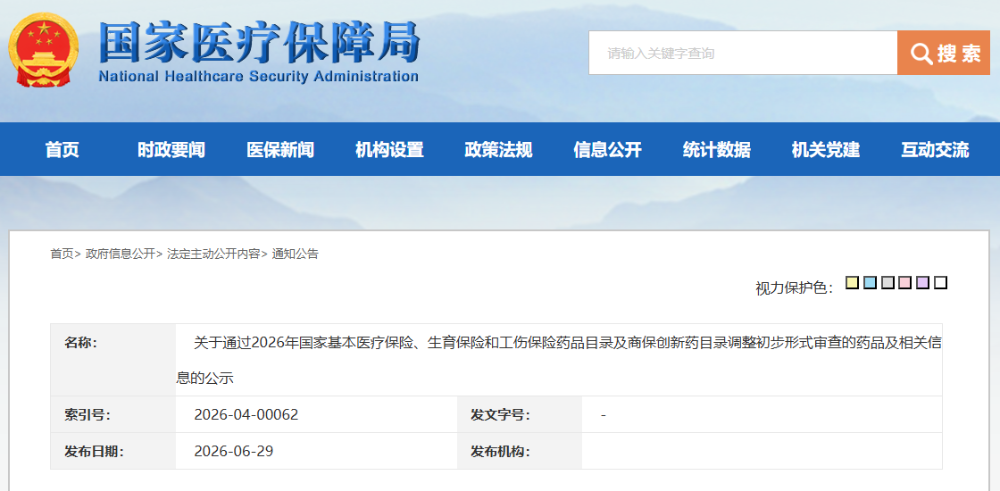Click the 国家医疗保障局 site title
Viewport: 1000px width, 491px height.
[x=259, y=43]
